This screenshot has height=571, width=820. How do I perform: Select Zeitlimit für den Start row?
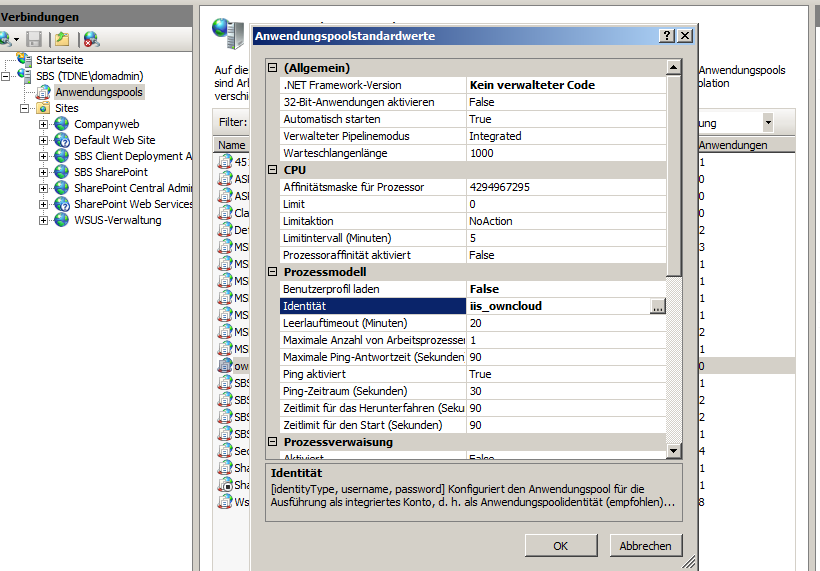click(x=473, y=425)
